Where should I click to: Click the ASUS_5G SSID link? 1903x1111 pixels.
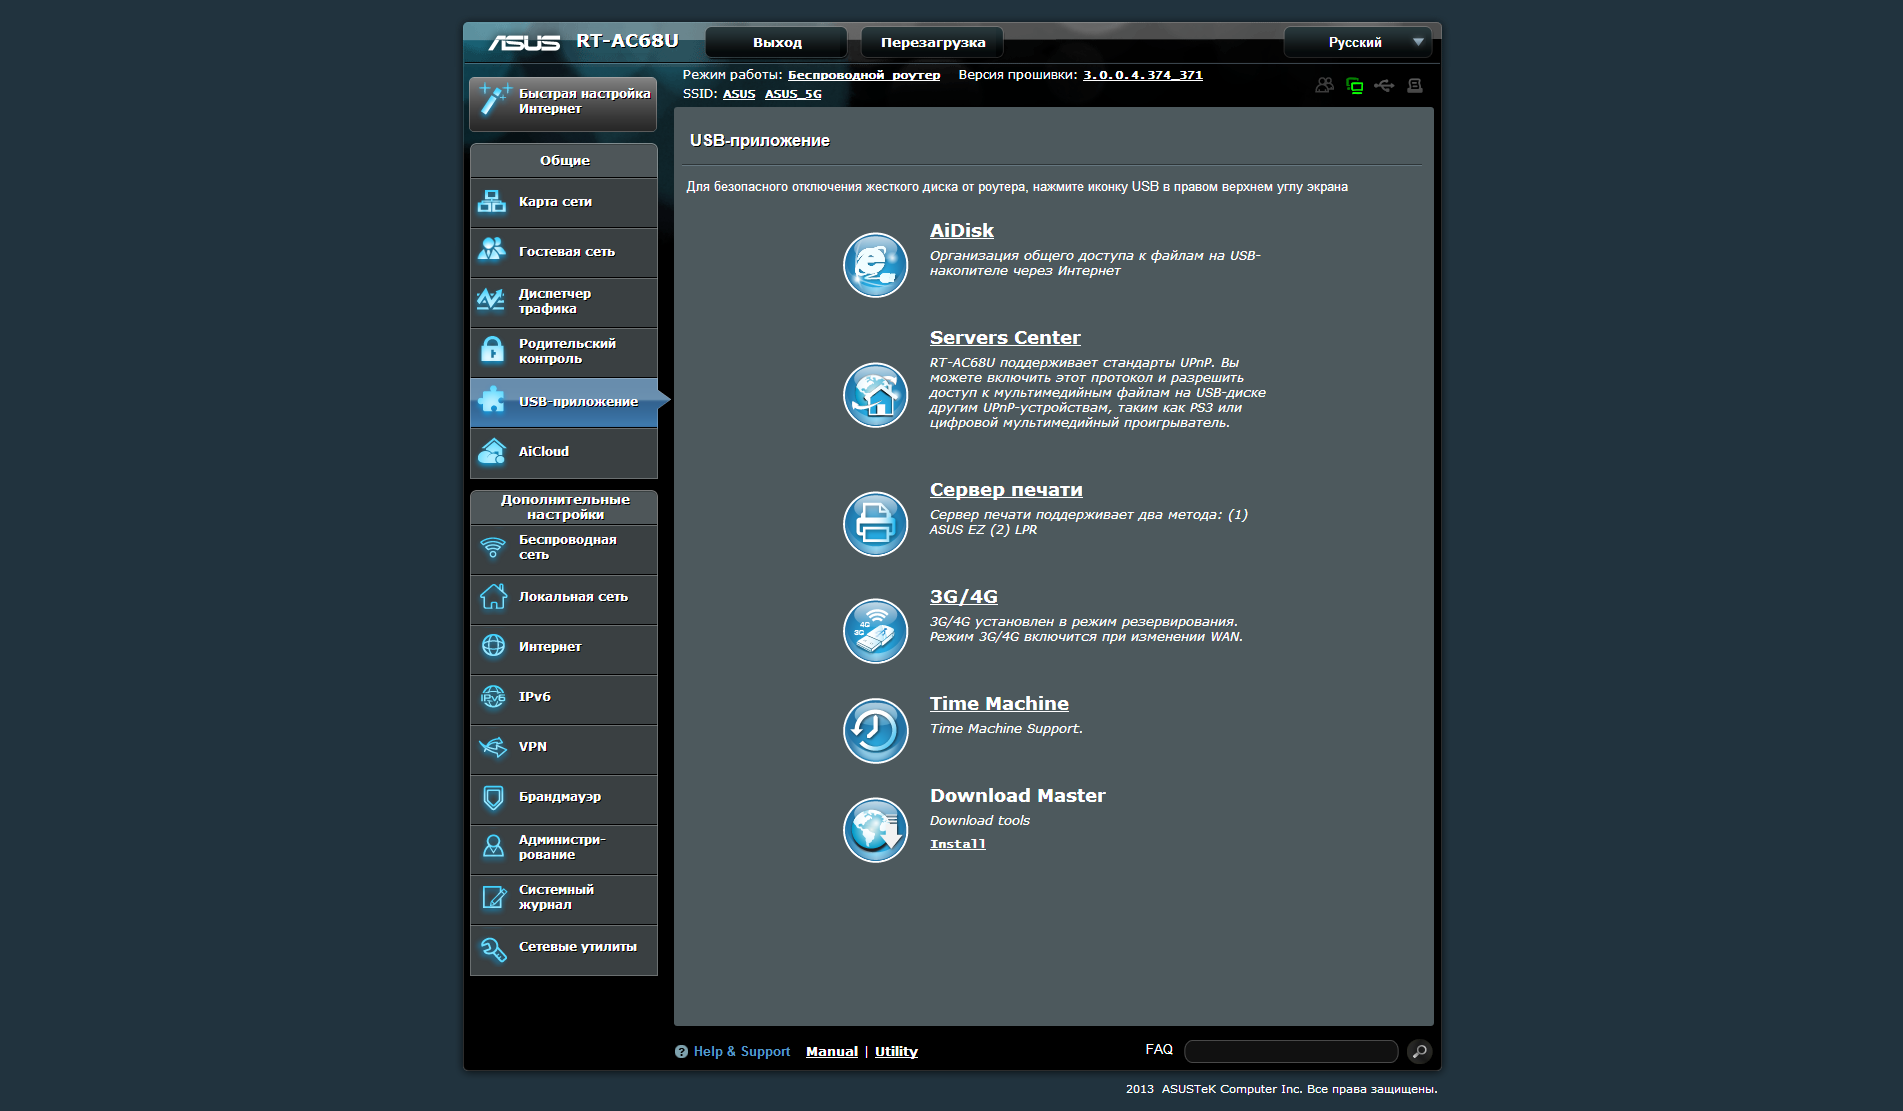click(793, 94)
